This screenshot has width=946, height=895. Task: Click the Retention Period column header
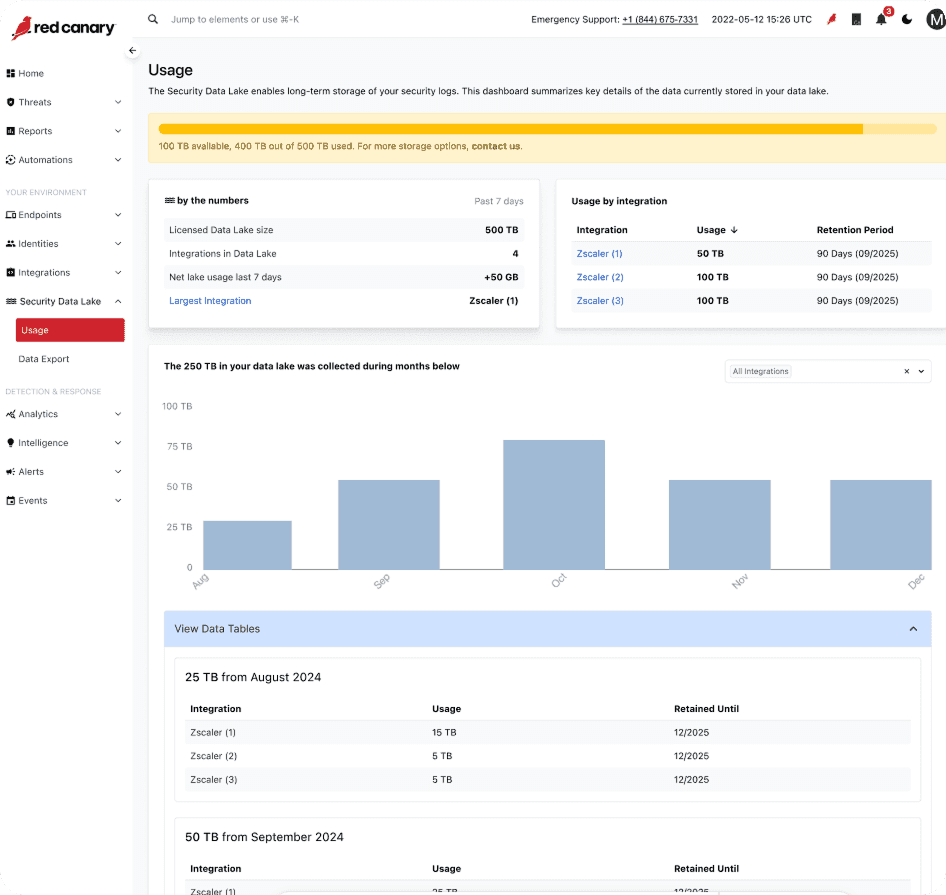(x=854, y=230)
